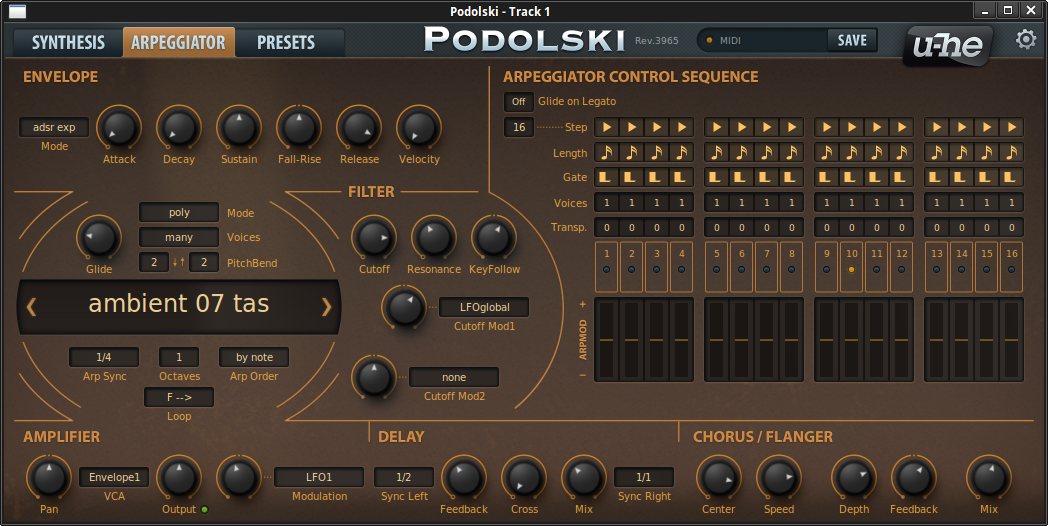Click step 16 ARPMOD slider
This screenshot has width=1048, height=526.
pos(1012,340)
